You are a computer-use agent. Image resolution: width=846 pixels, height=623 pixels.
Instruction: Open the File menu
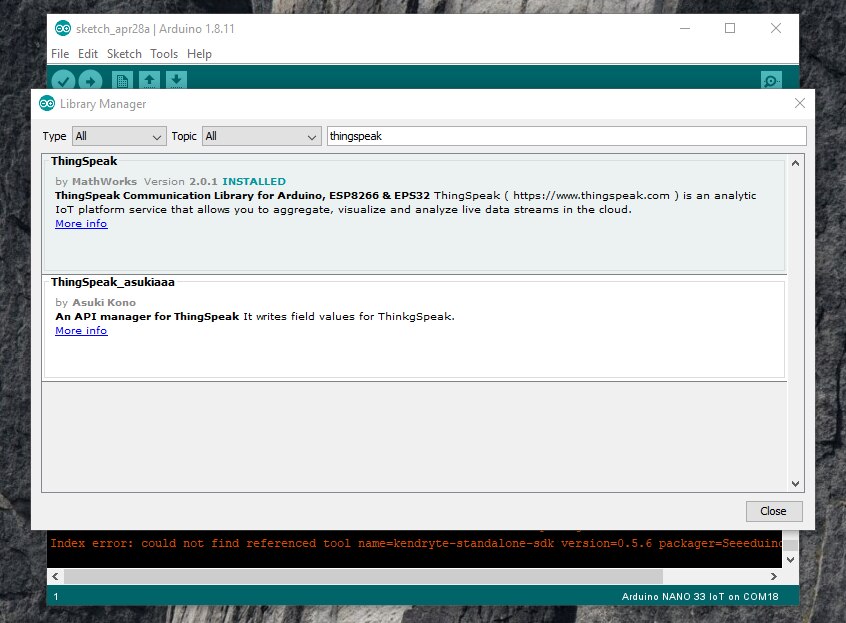point(60,54)
